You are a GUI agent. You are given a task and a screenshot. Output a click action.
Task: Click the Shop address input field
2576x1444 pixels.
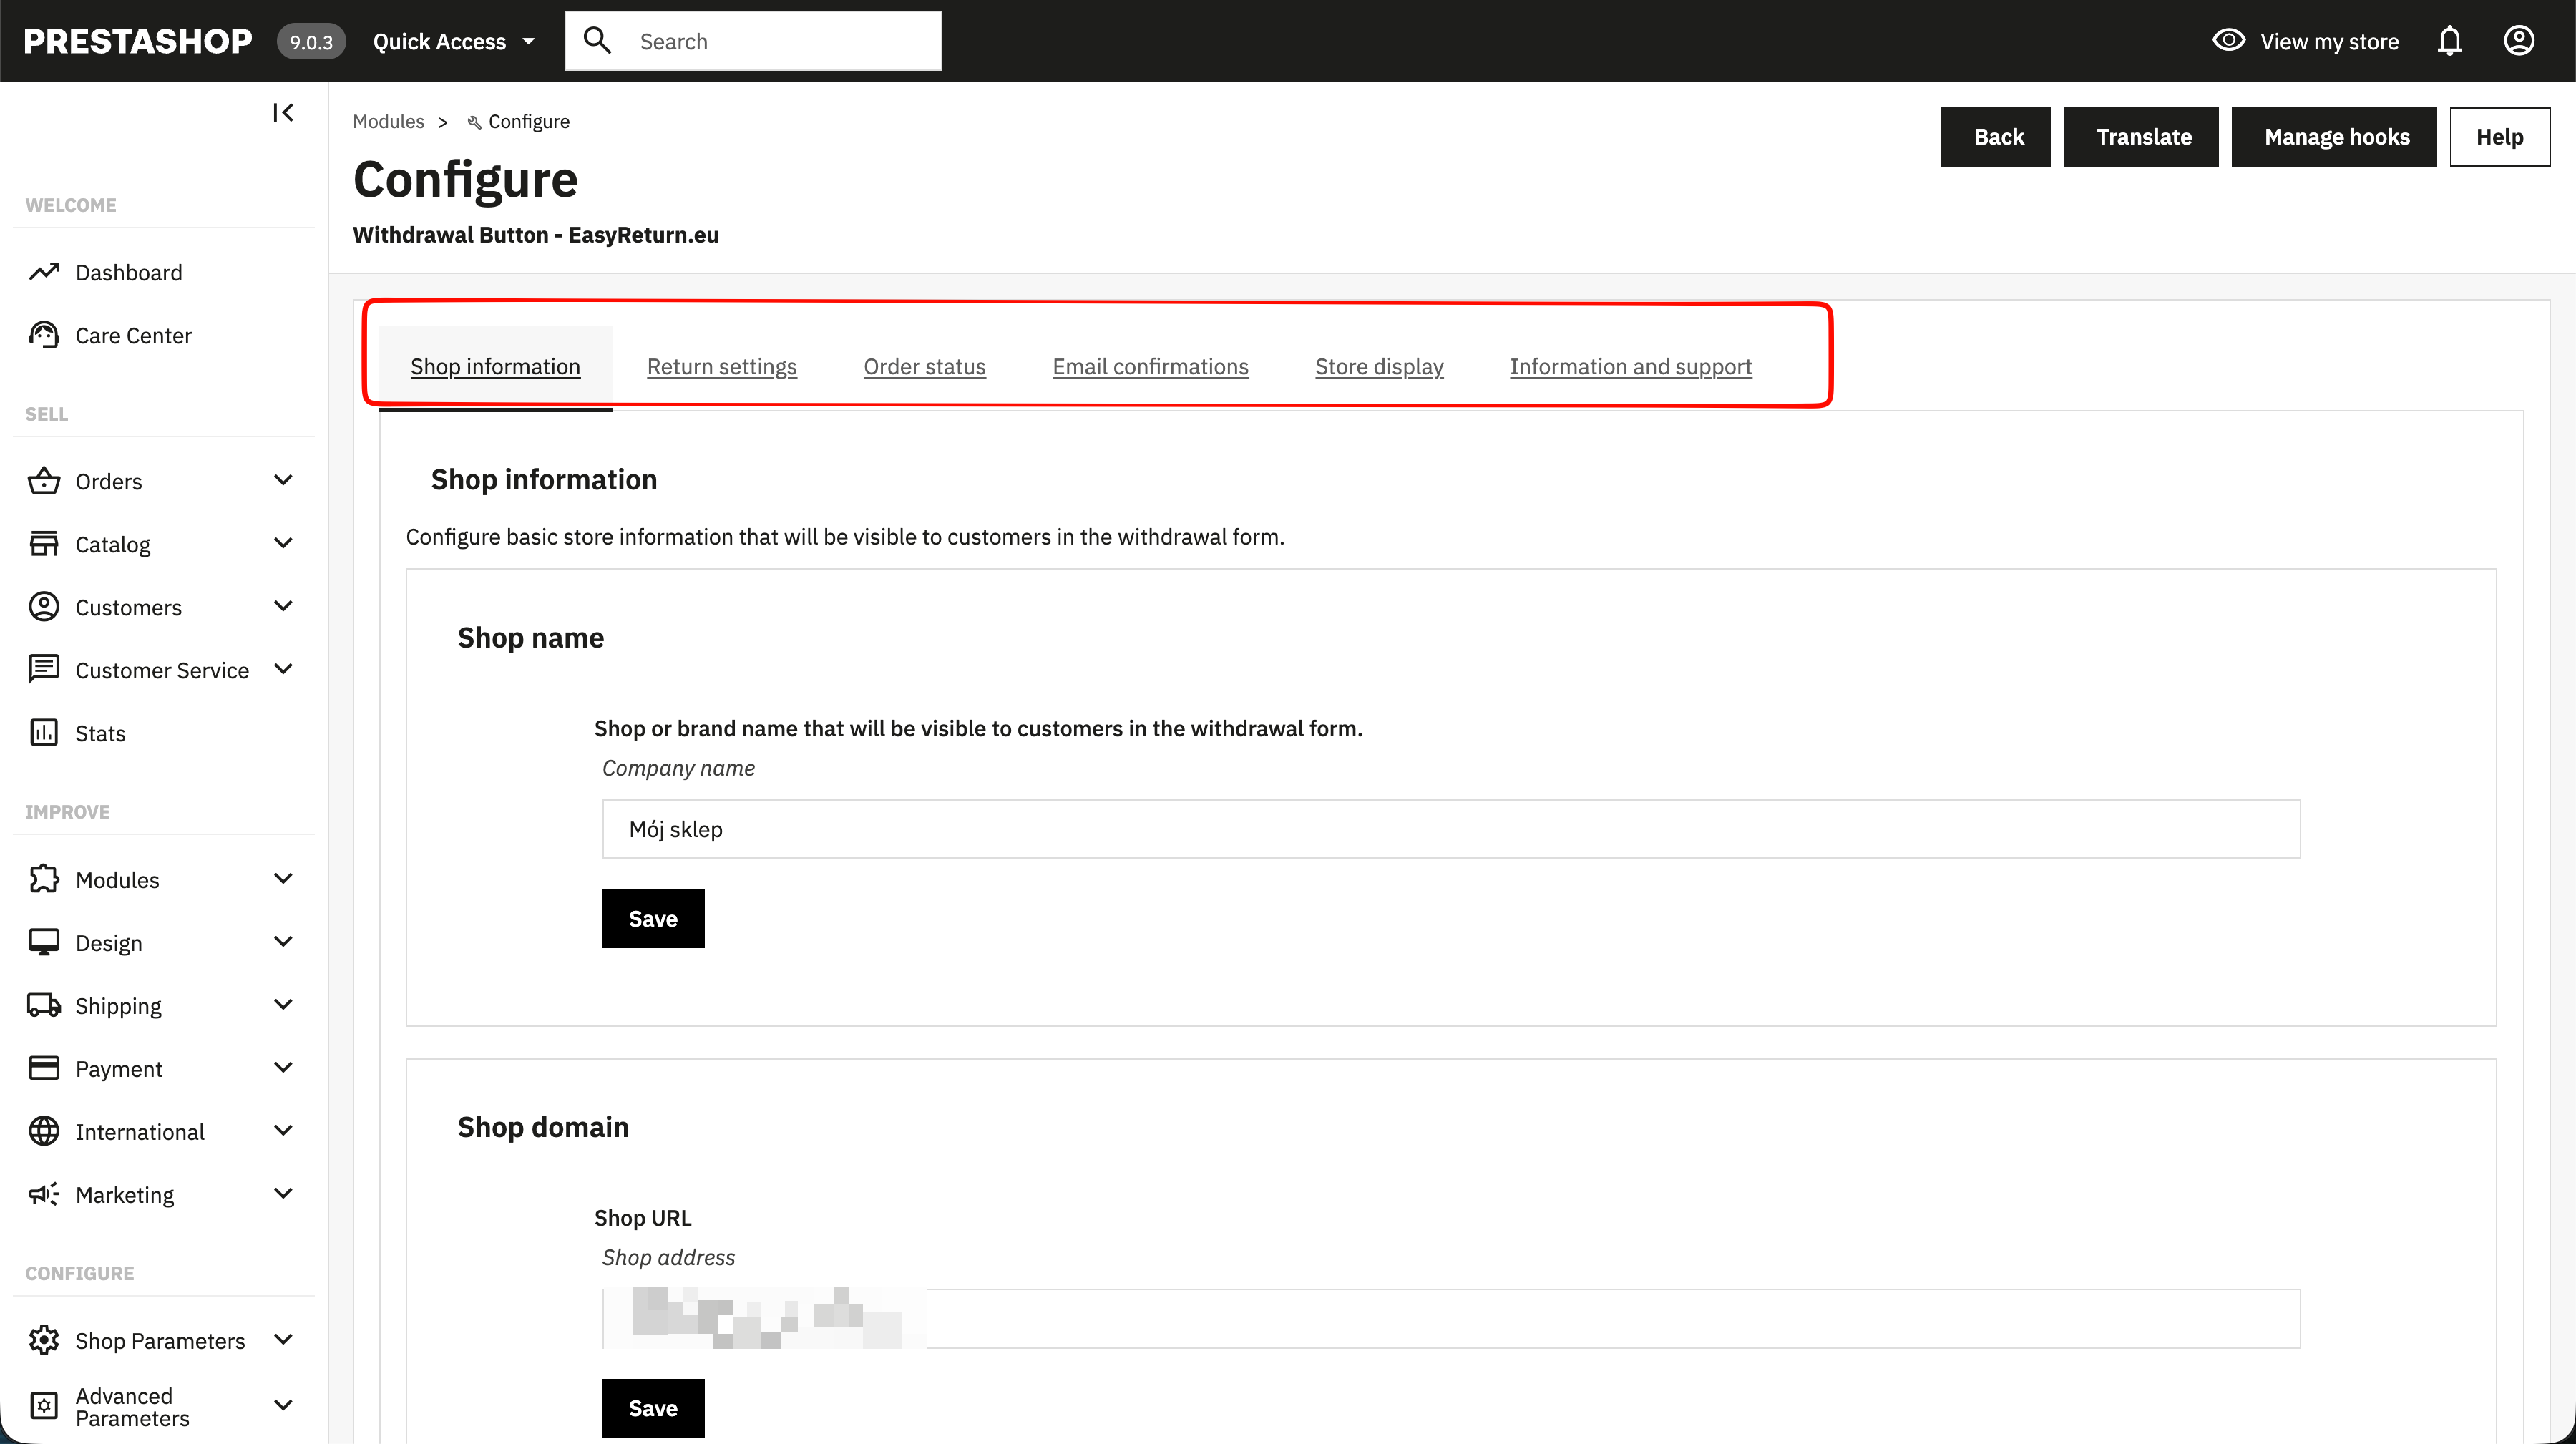tap(1451, 1318)
